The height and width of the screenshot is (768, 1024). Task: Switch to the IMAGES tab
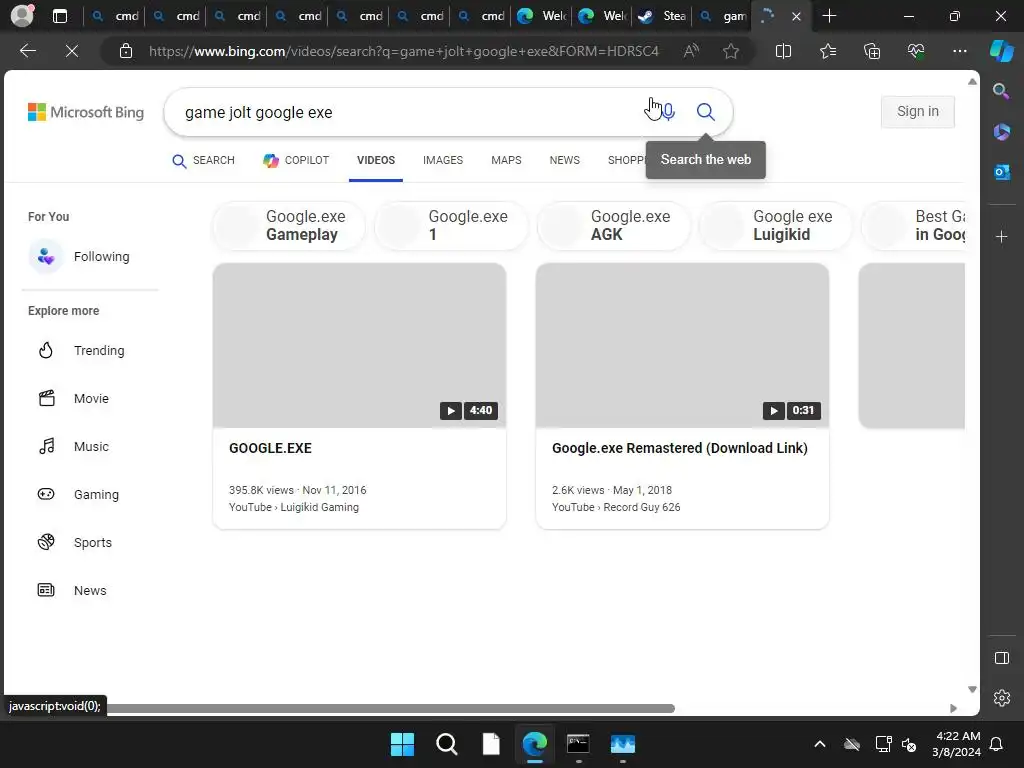443,160
